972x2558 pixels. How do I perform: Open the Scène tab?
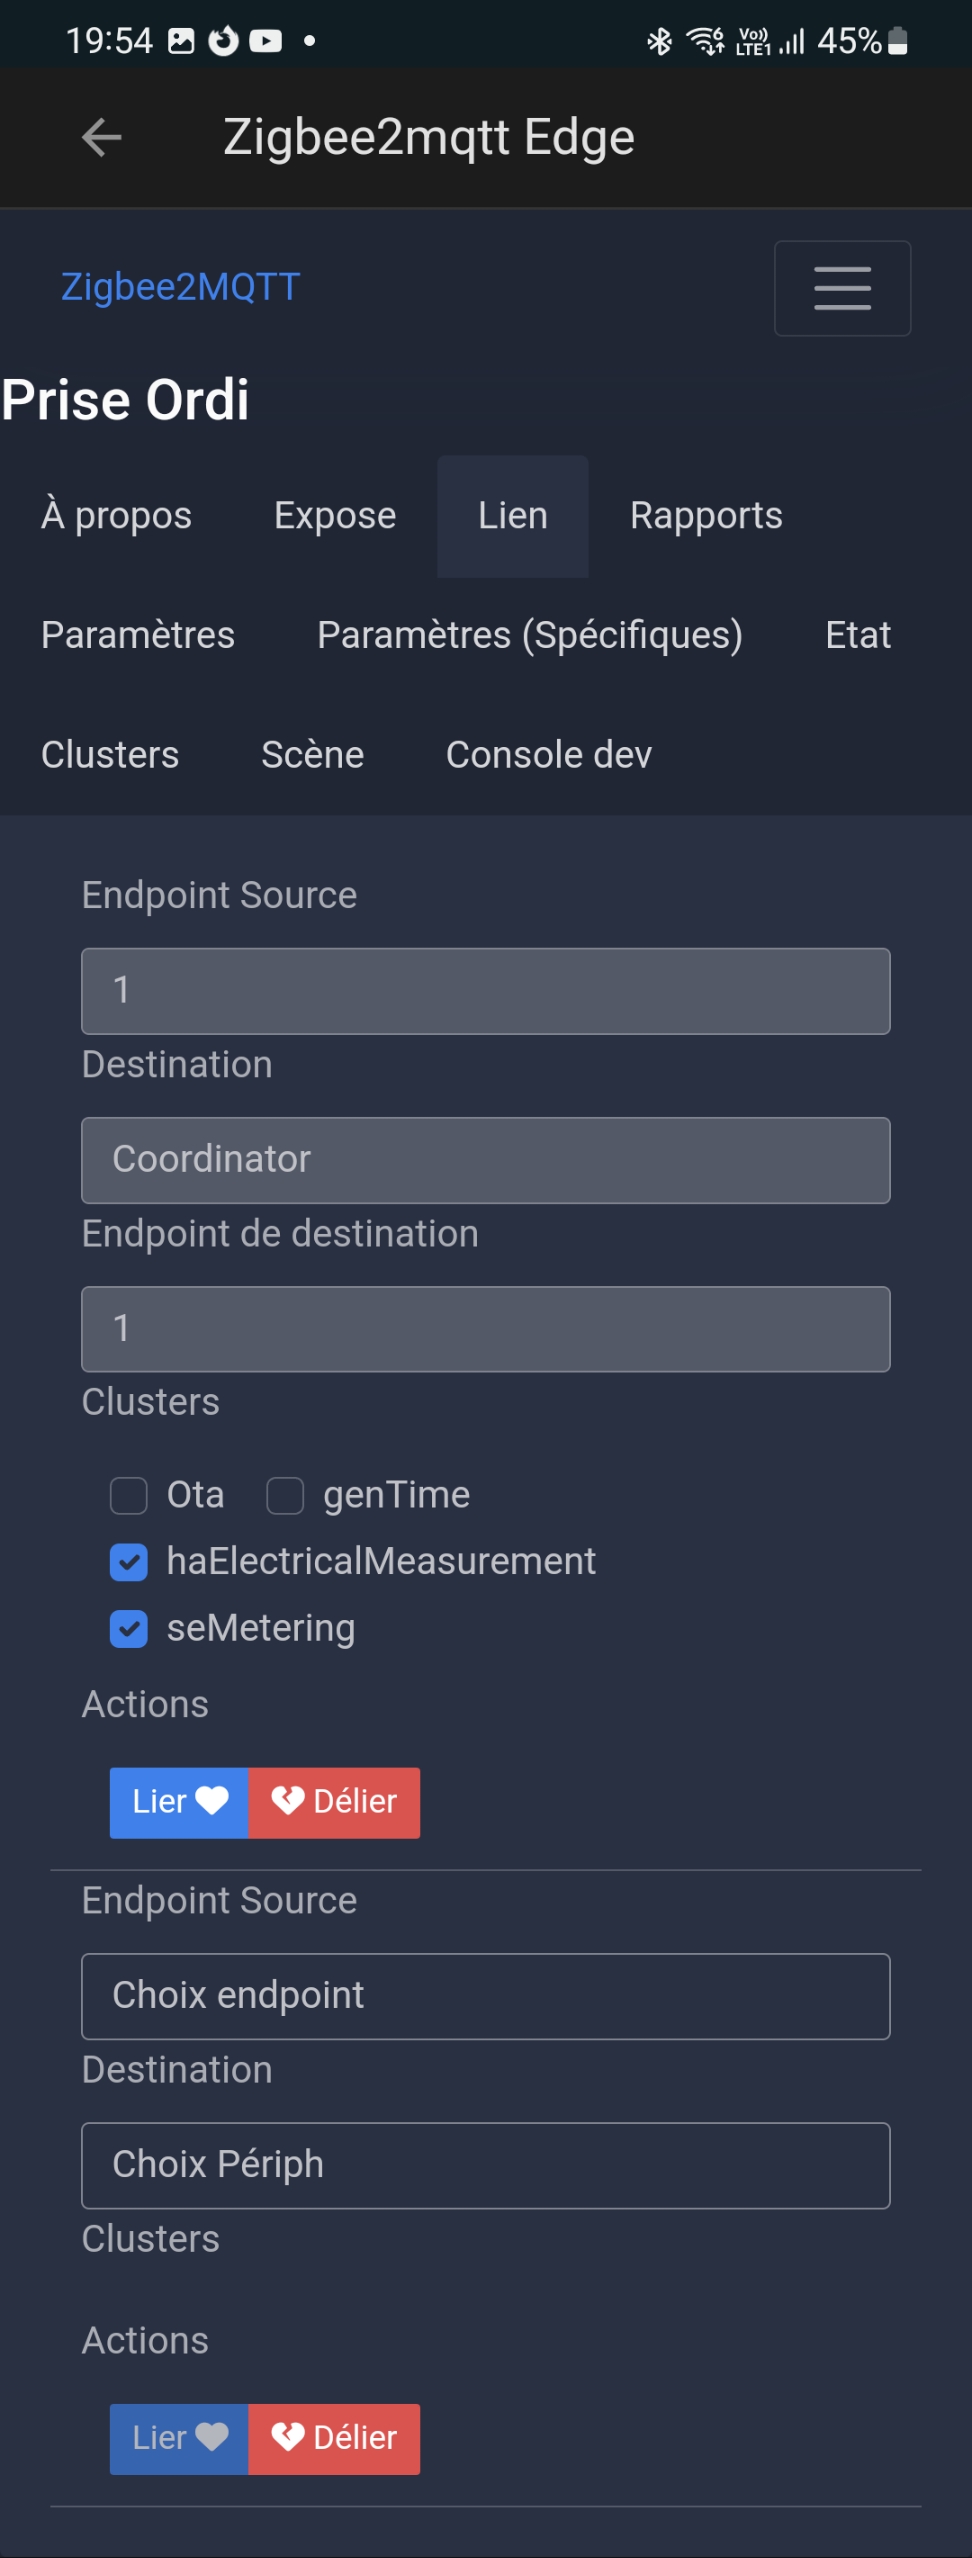313,756
